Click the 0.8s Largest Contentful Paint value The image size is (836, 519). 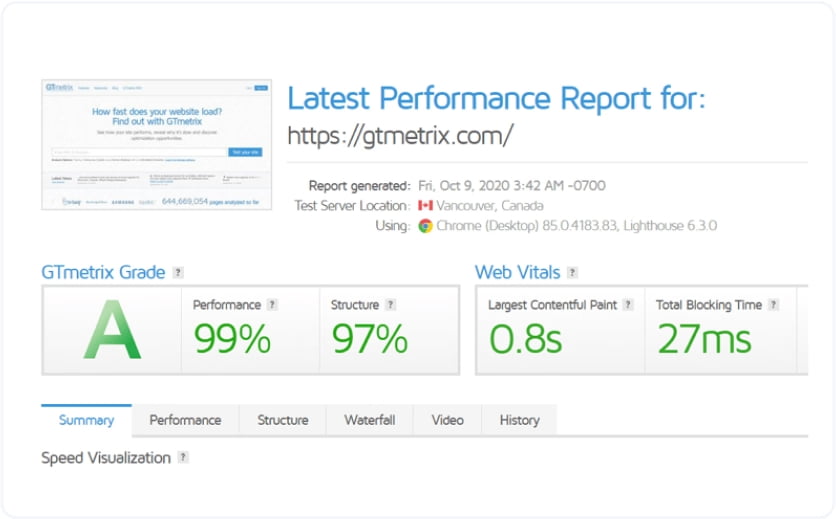(525, 339)
